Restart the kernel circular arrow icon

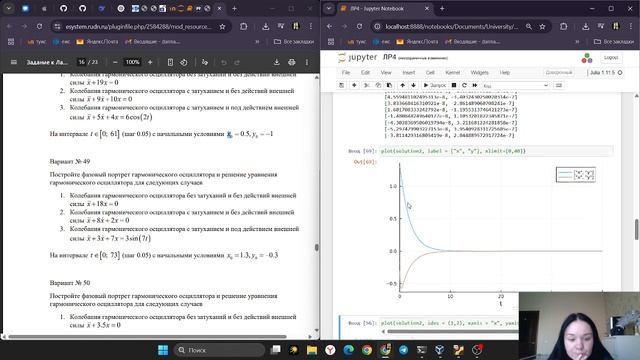click(x=464, y=85)
